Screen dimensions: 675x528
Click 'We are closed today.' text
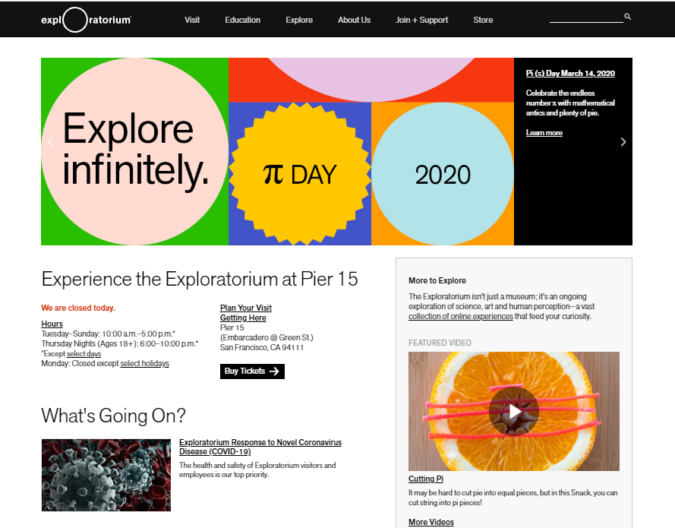pyautogui.click(x=78, y=308)
